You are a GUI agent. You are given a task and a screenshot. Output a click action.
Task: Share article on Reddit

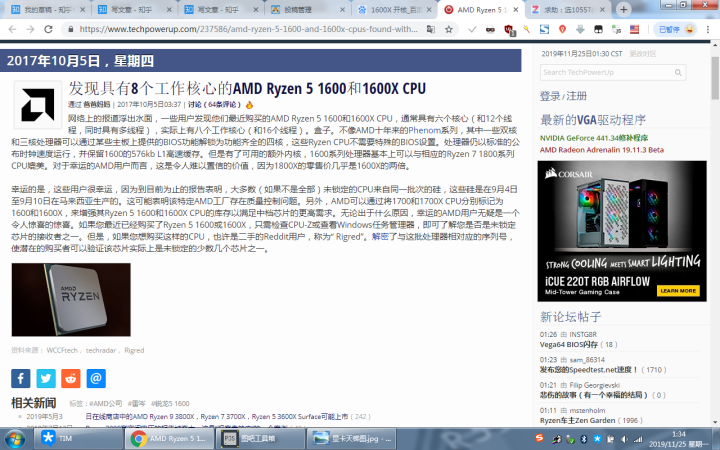click(x=71, y=378)
